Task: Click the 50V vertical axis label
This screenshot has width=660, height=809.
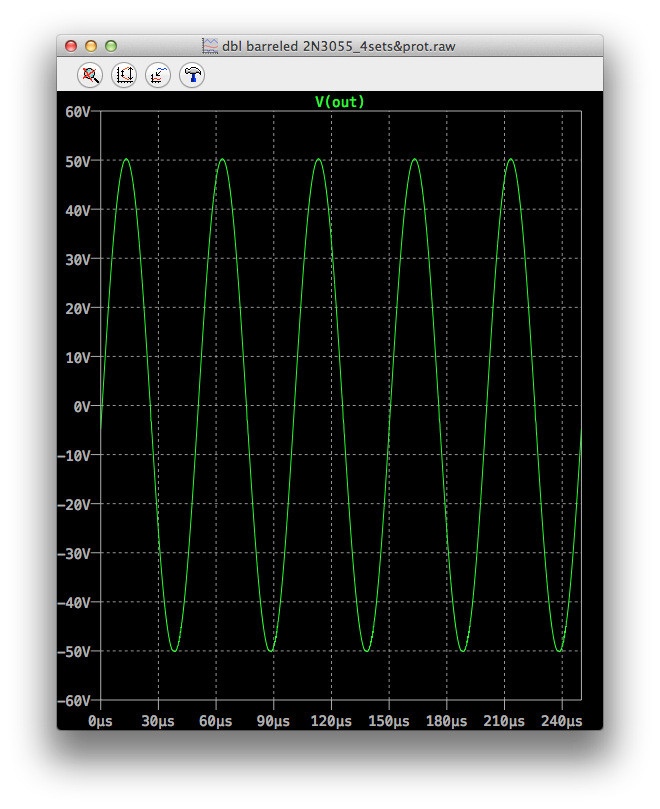Action: point(78,161)
